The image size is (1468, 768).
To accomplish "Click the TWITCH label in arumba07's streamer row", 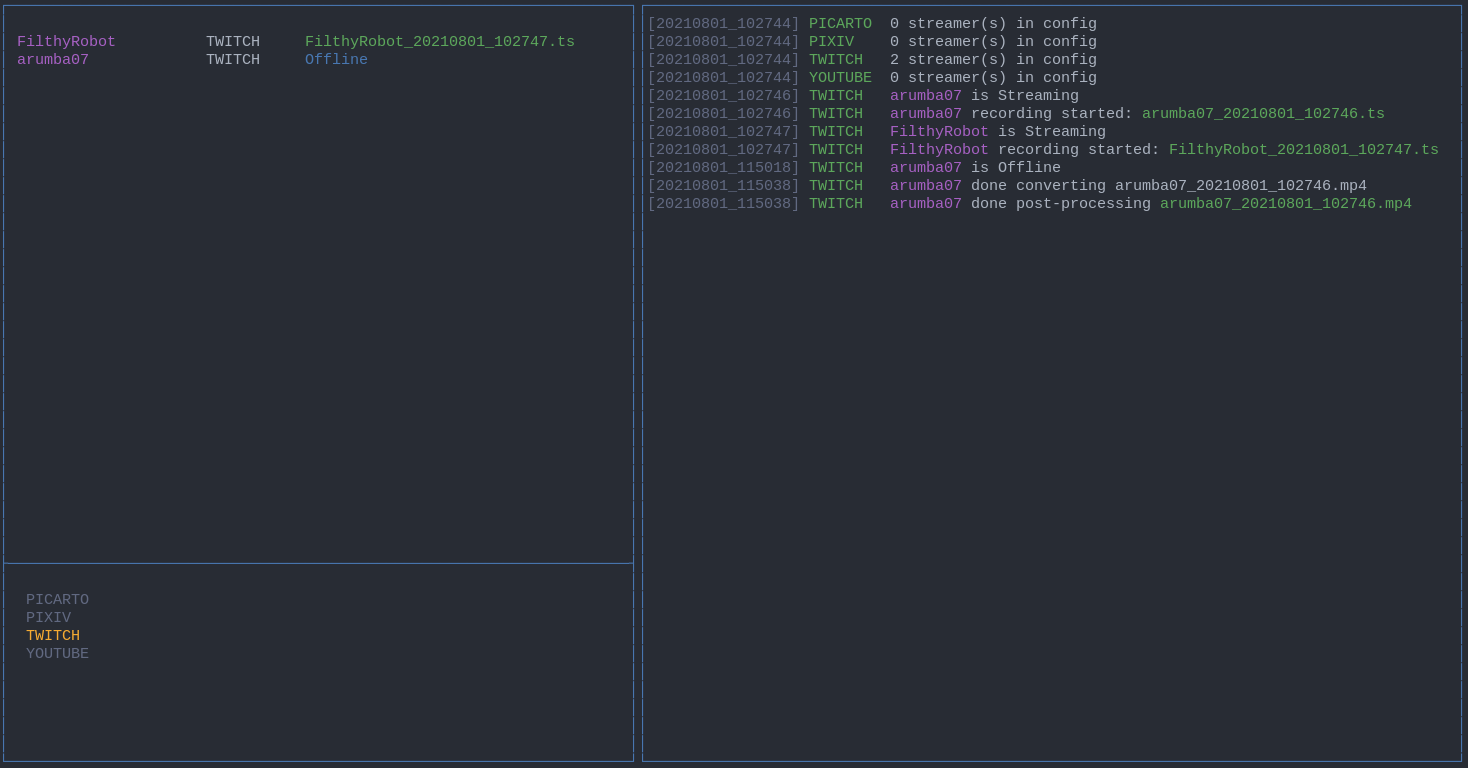I will (232, 60).
